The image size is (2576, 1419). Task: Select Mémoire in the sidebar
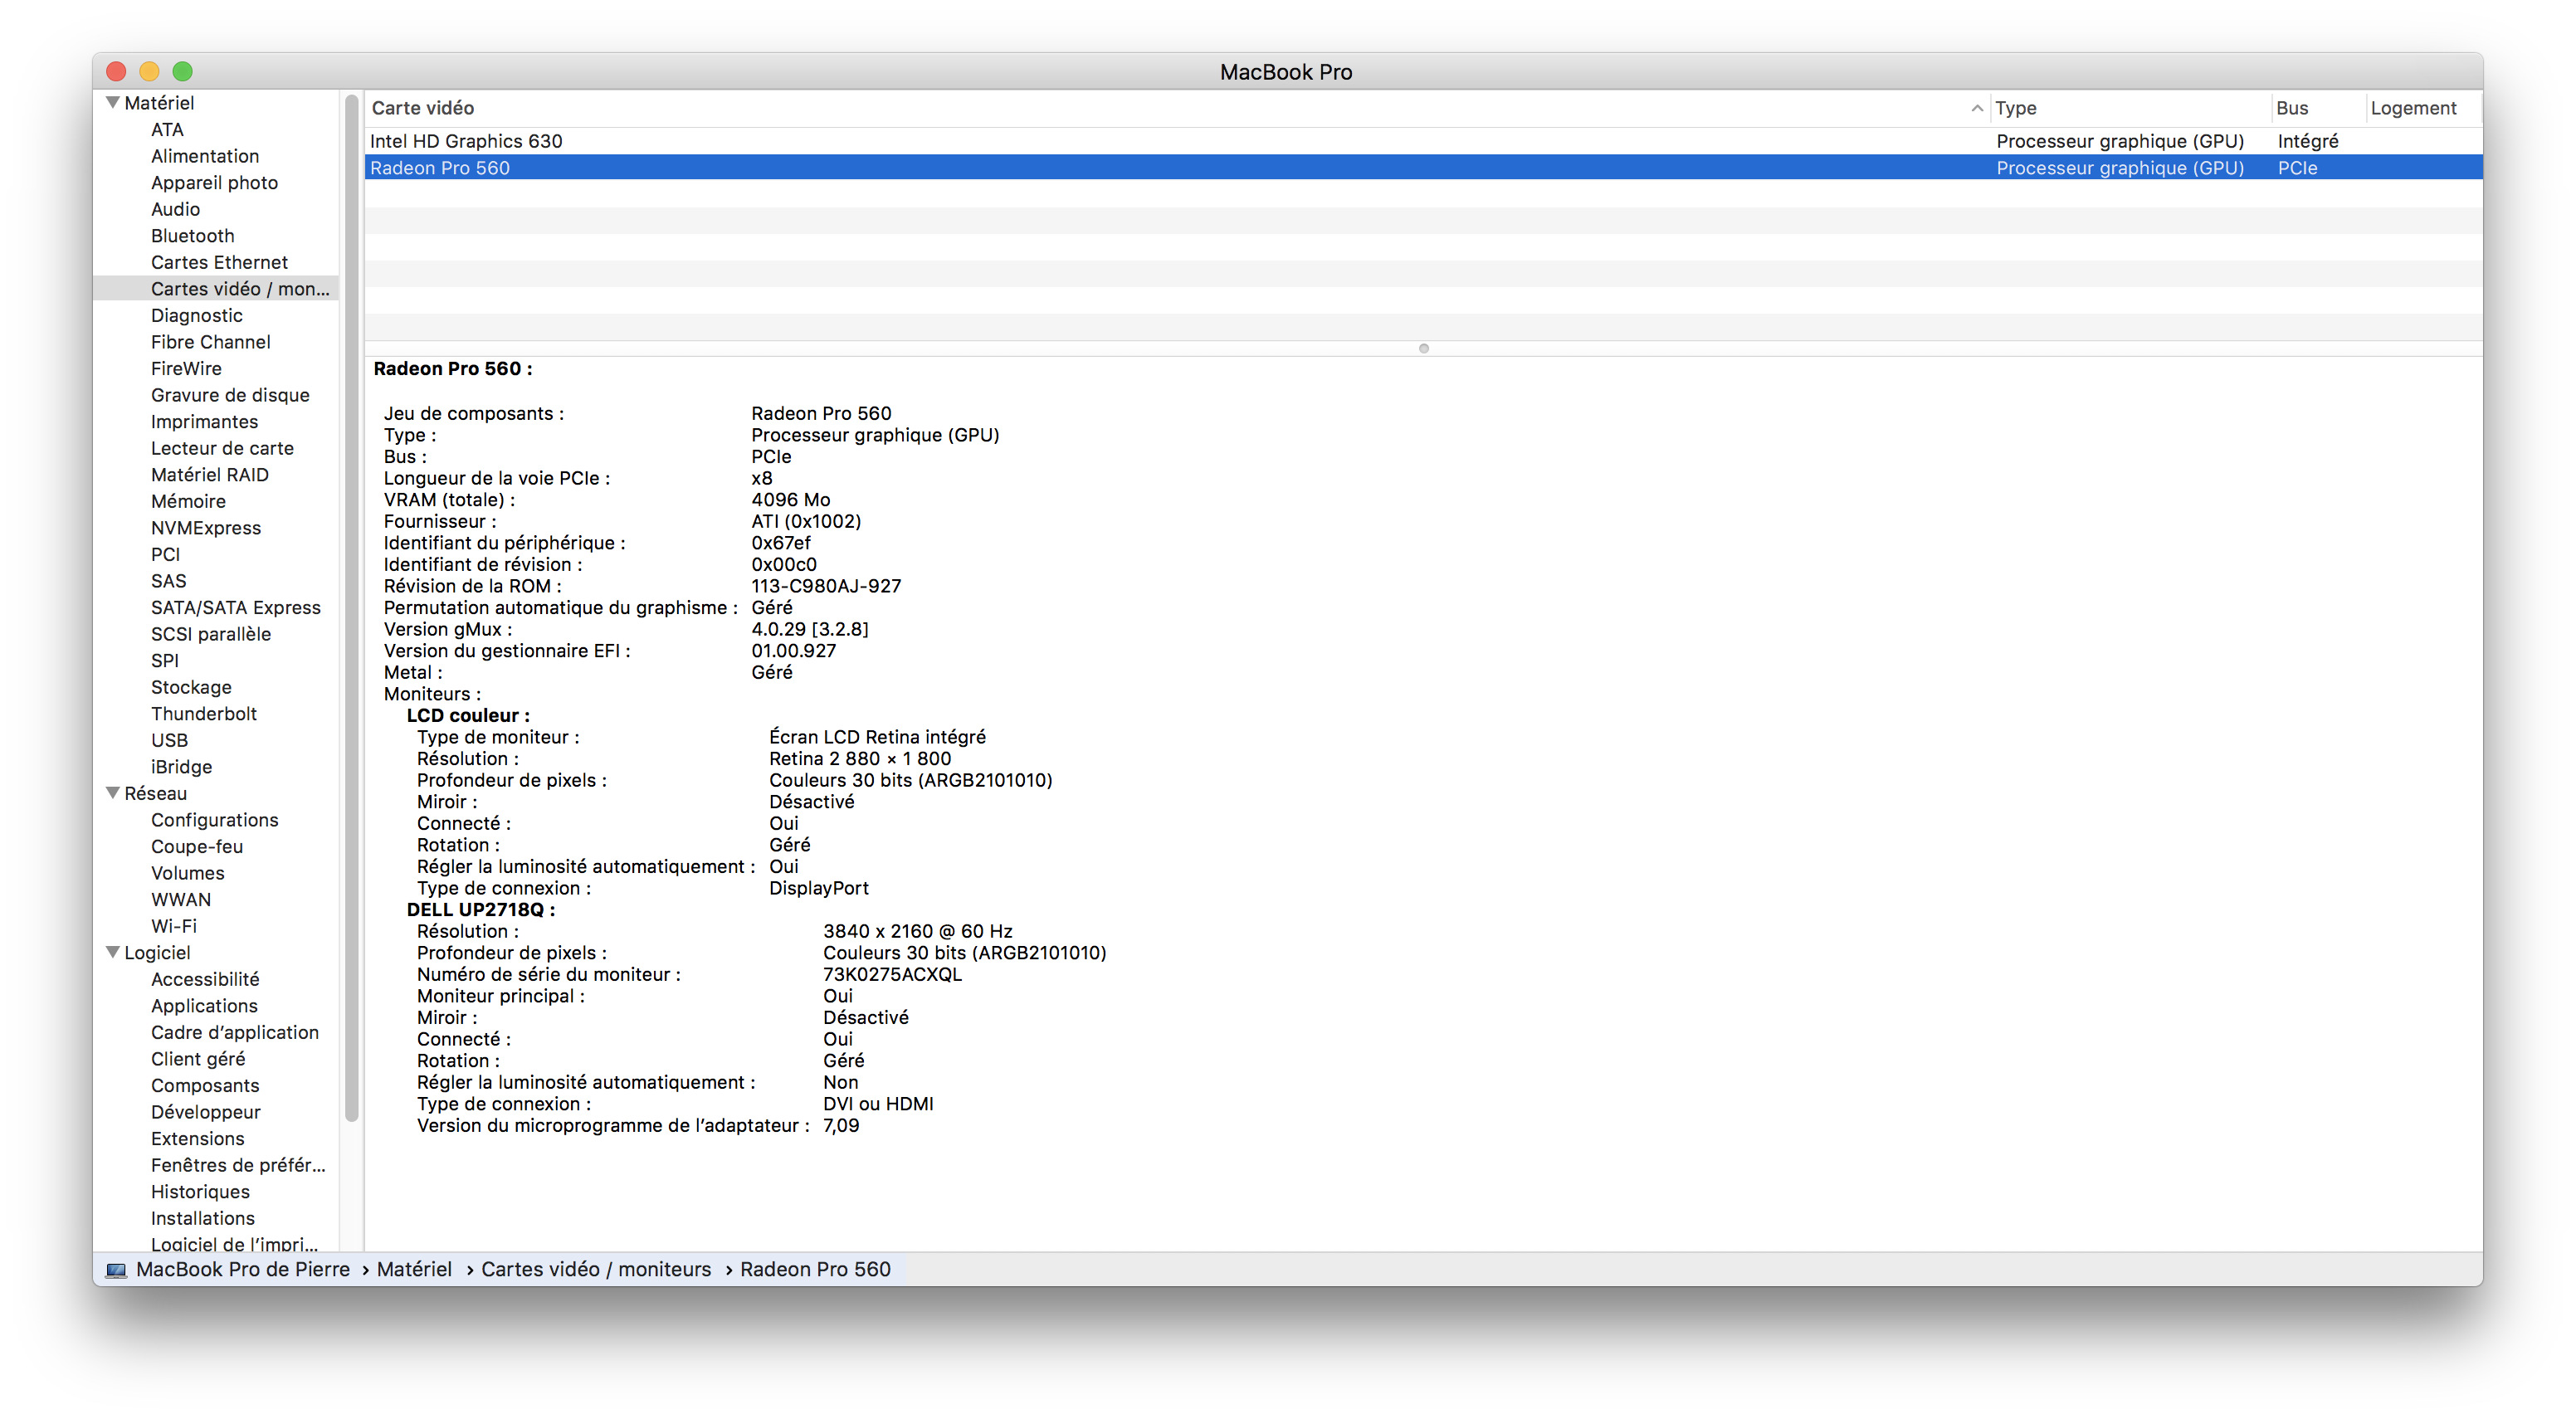(x=188, y=501)
